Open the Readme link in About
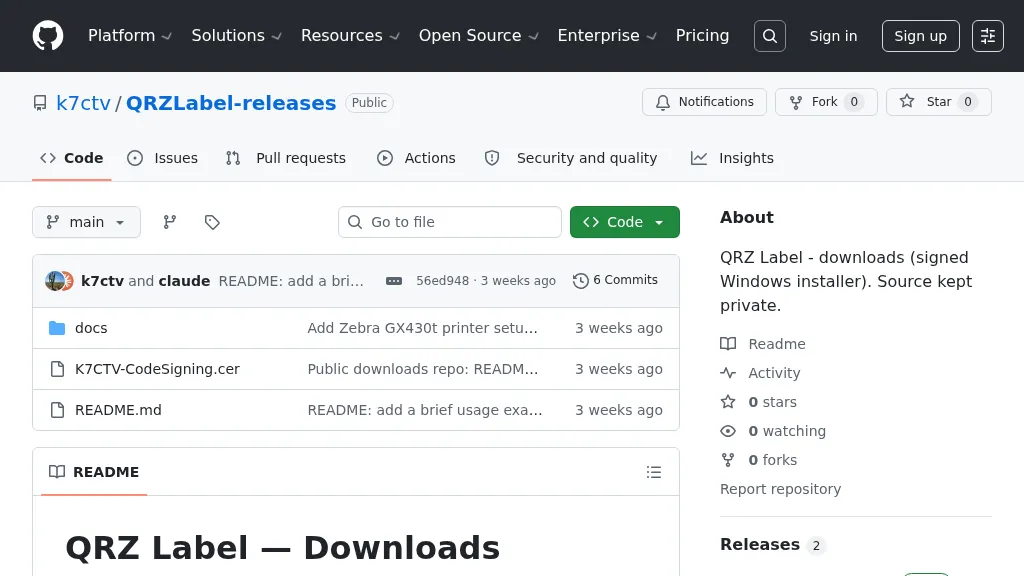The image size is (1024, 576). pyautogui.click(x=776, y=344)
